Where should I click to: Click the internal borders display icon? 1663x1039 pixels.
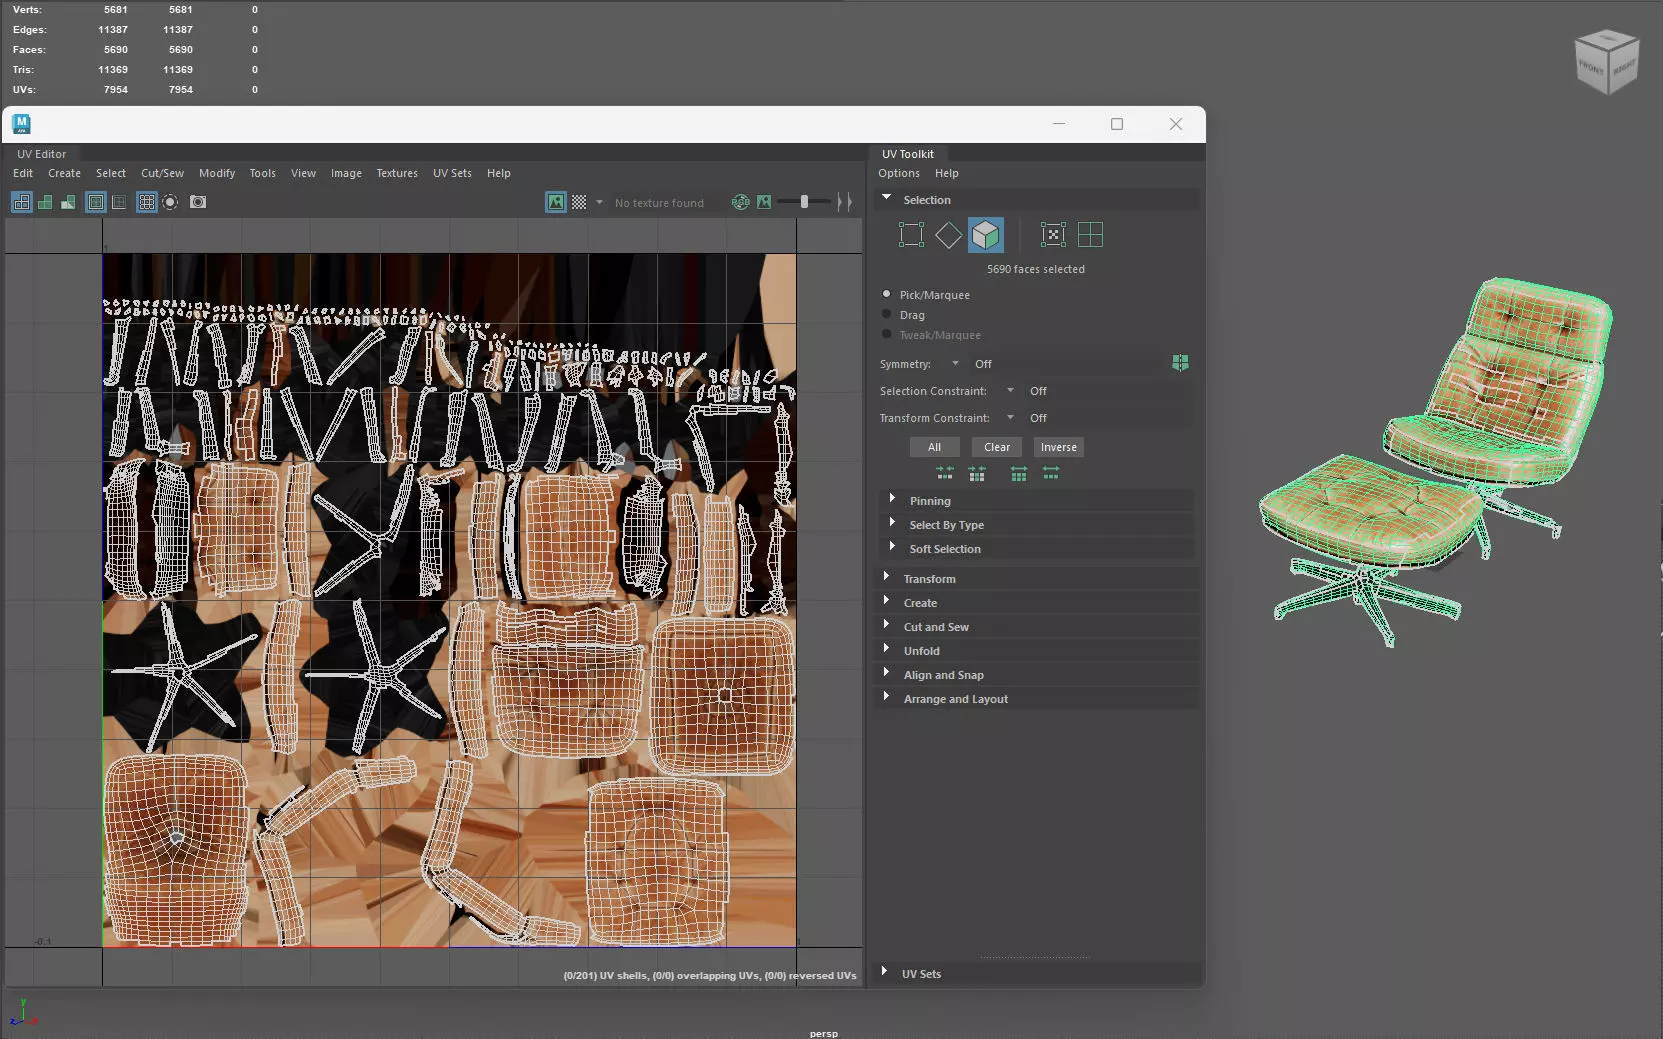pyautogui.click(x=119, y=202)
